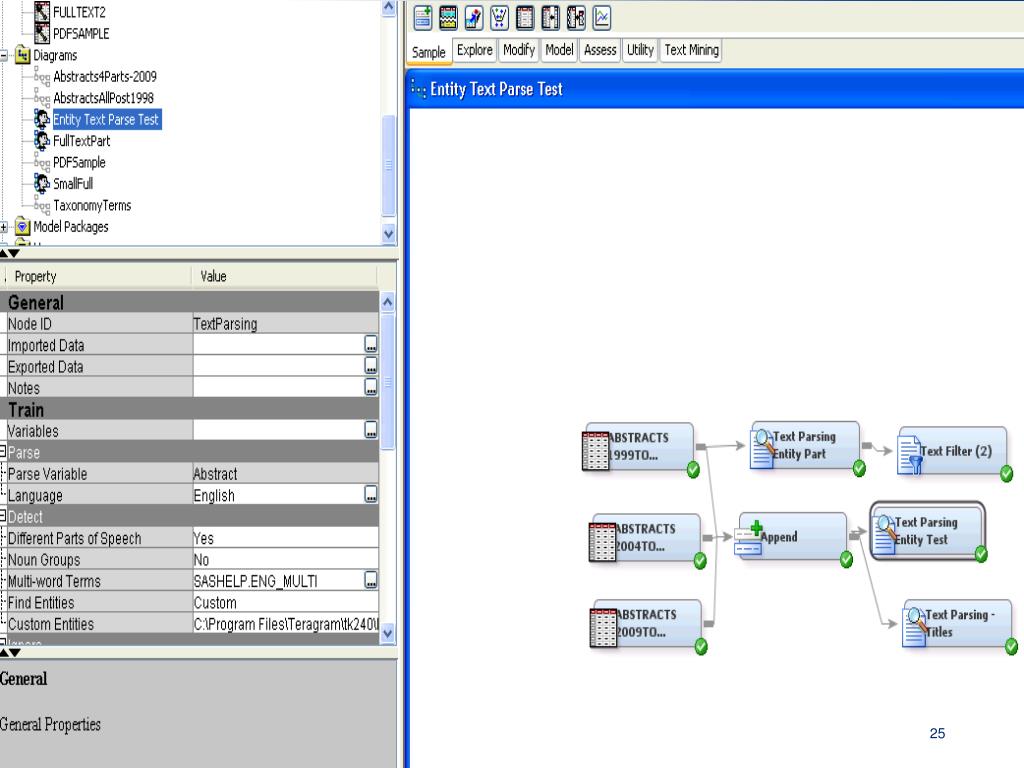Select the ABSTRACTS 1999TO data node
Viewport: 1024px width, 768px height.
pyautogui.click(x=639, y=448)
